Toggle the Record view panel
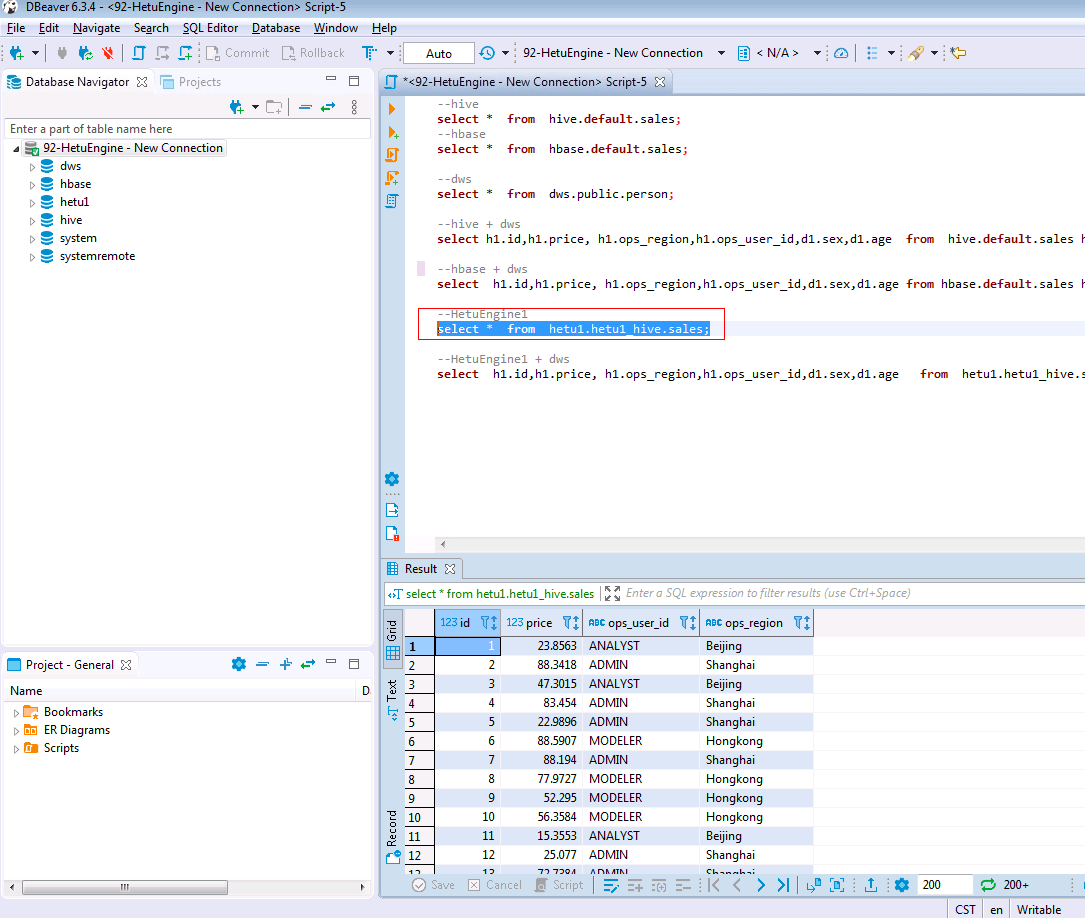The width and height of the screenshot is (1085, 918). [x=392, y=836]
